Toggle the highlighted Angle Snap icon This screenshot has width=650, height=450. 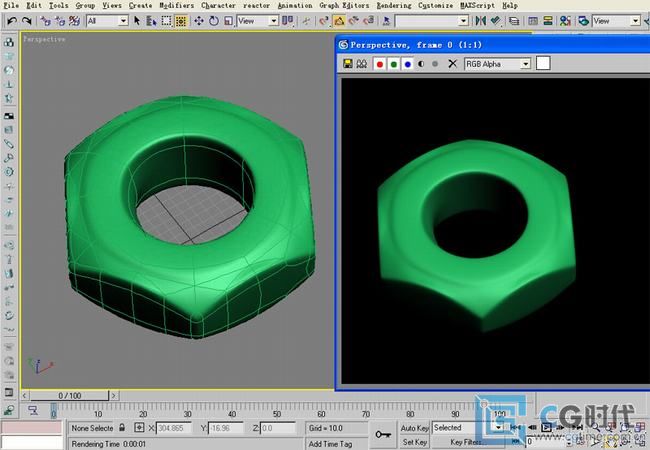point(339,21)
